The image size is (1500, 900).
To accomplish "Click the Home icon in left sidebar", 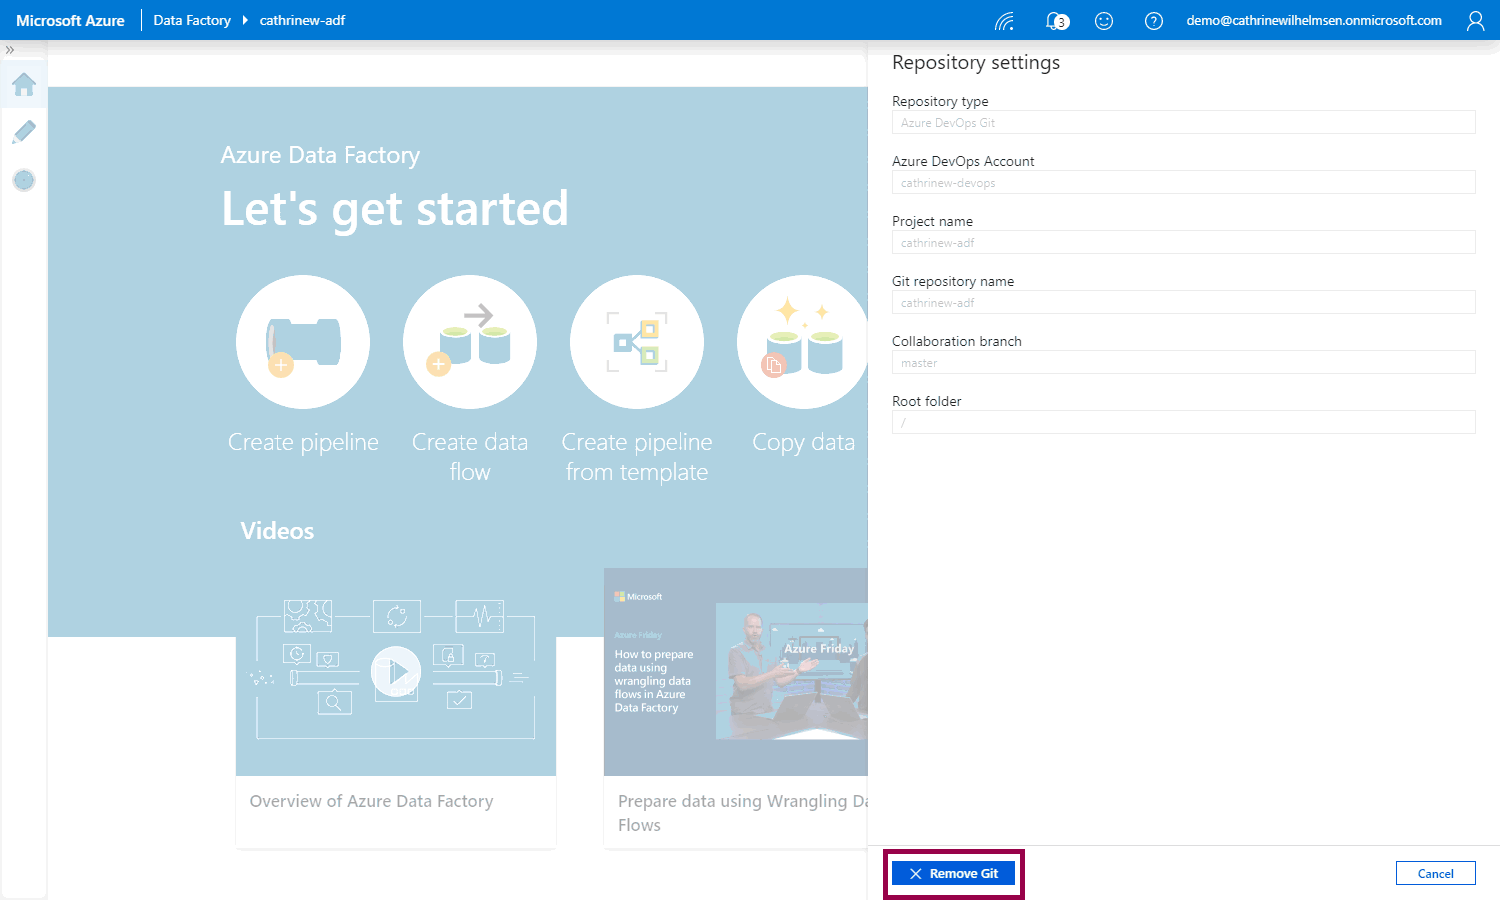I will click(24, 85).
